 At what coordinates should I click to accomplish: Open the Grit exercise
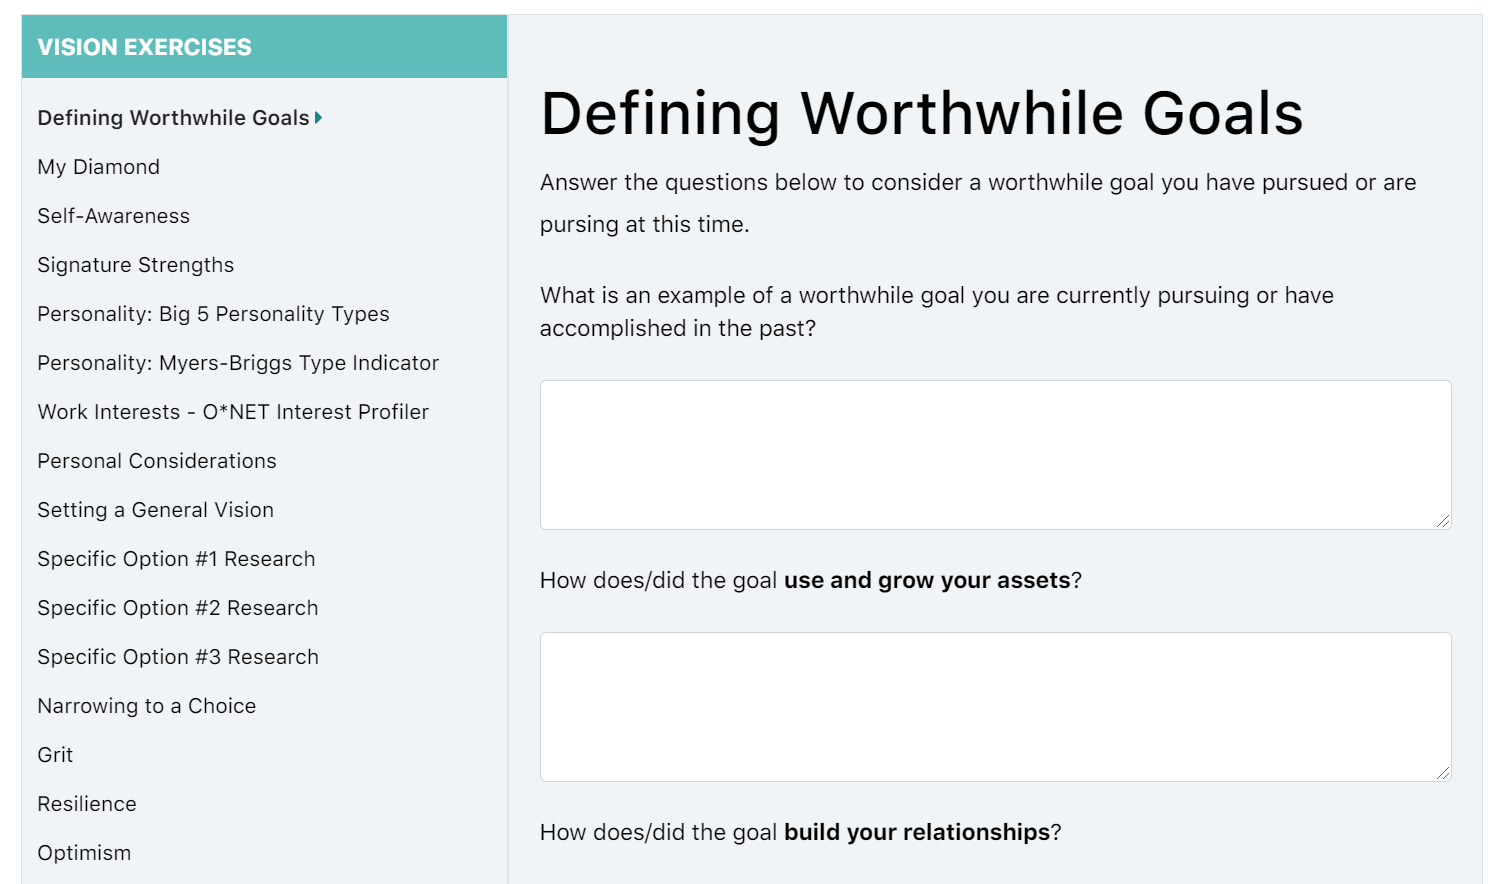(x=55, y=755)
